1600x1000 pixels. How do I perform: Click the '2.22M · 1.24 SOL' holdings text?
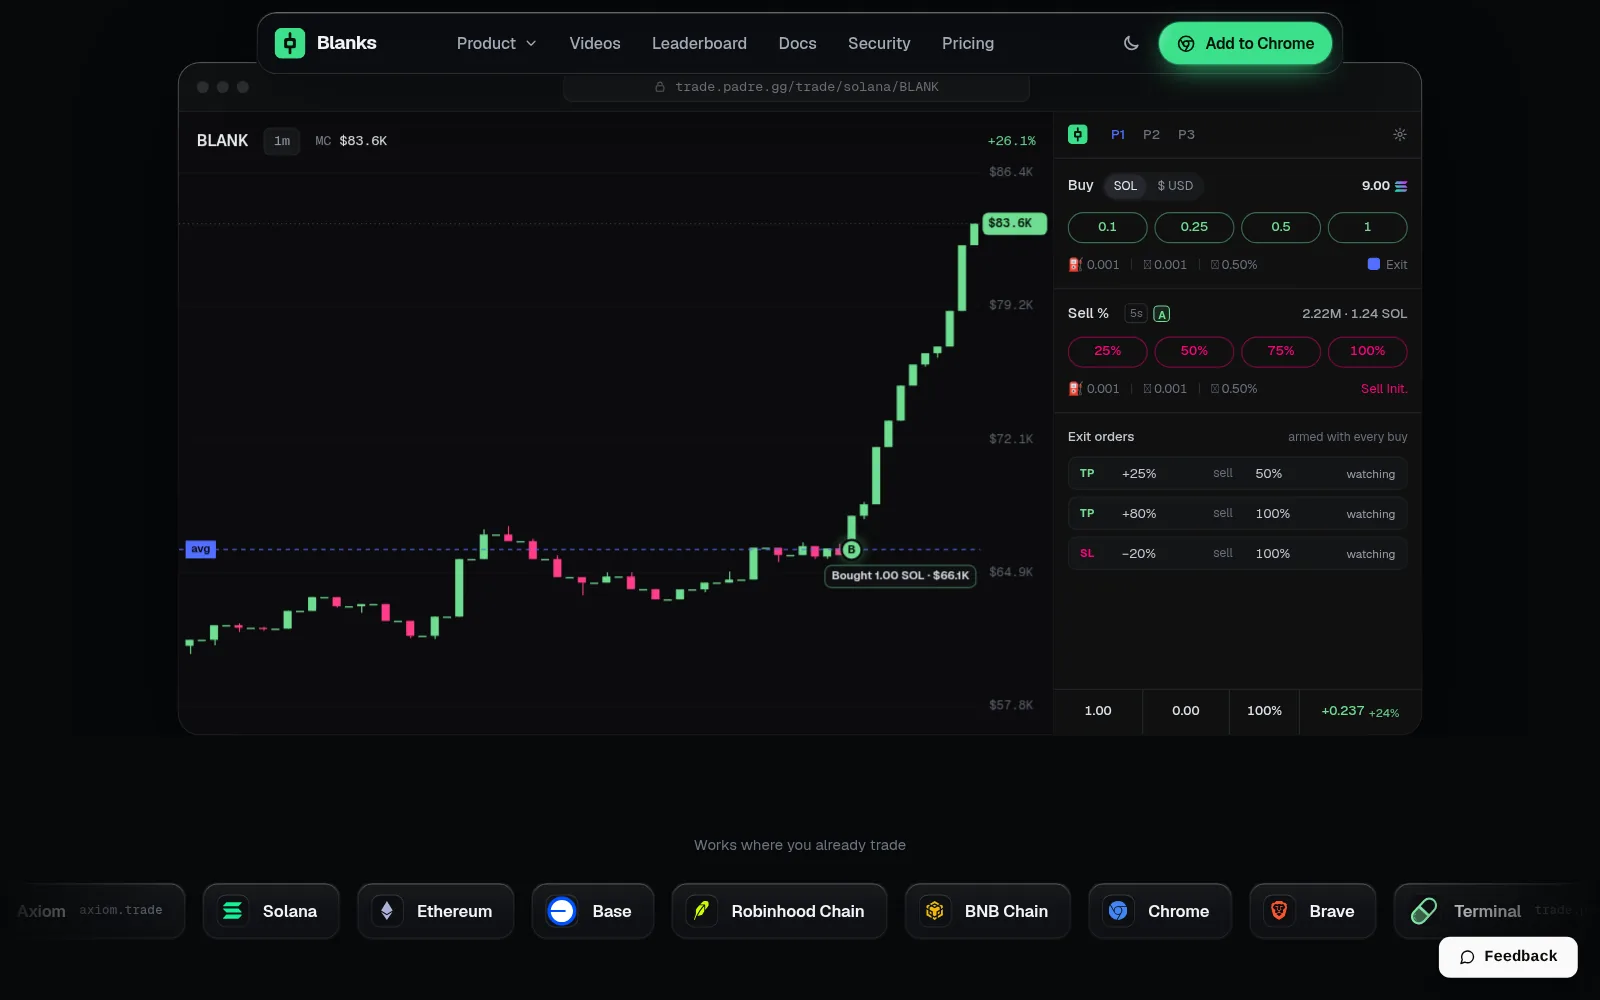coord(1354,314)
